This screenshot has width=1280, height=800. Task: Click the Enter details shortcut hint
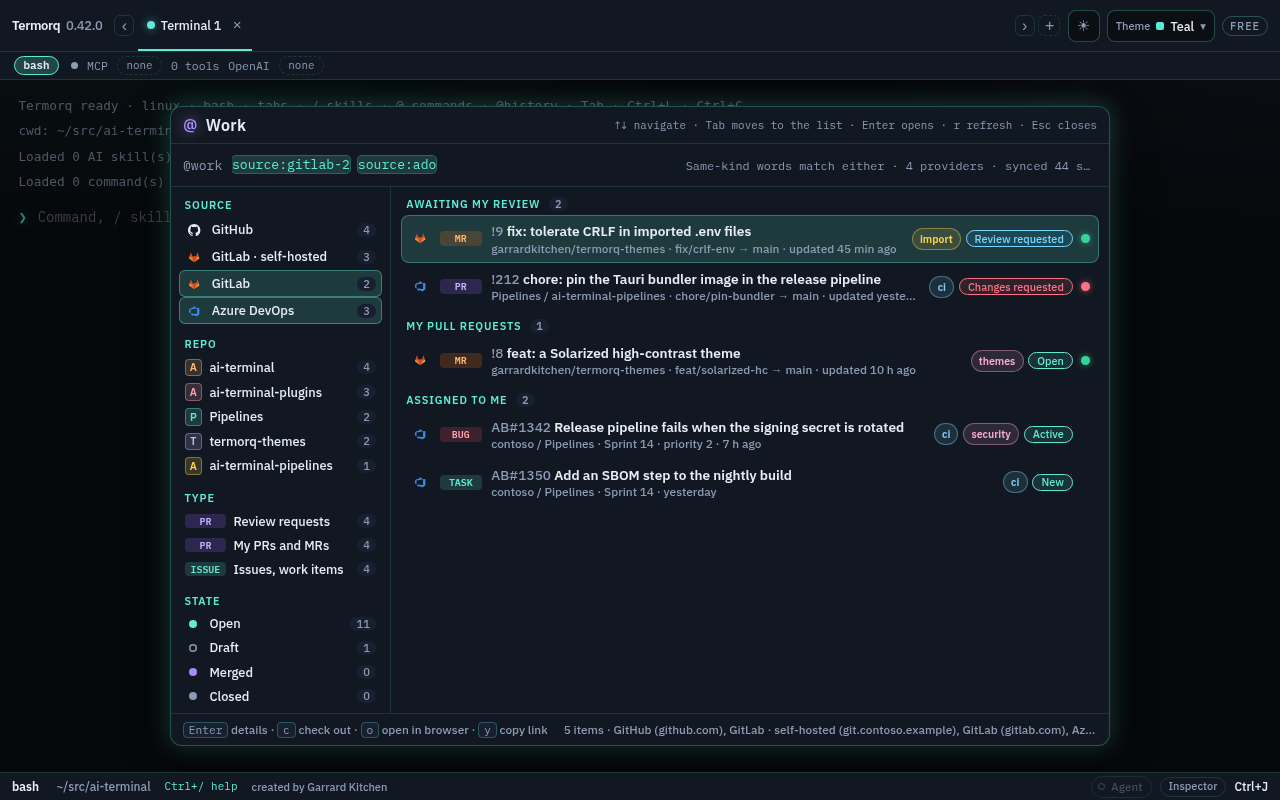[x=225, y=730]
